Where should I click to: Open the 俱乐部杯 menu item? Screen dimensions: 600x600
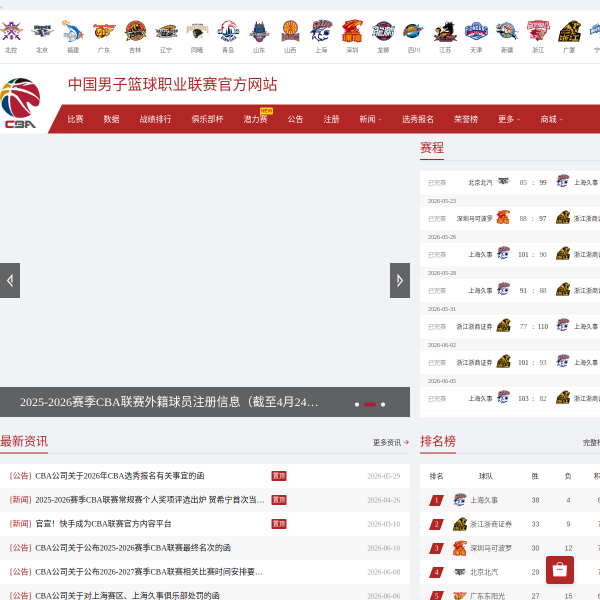(x=207, y=119)
